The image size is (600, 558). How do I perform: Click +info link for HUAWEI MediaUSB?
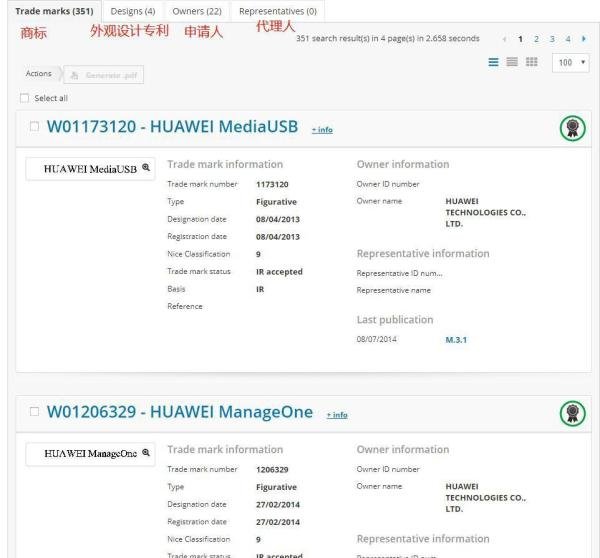point(322,130)
